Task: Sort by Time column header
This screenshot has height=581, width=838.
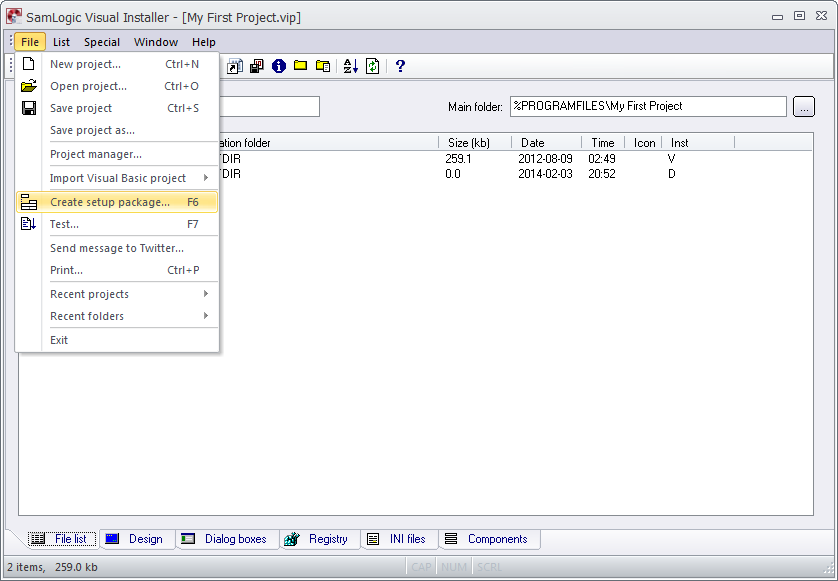Action: 603,143
